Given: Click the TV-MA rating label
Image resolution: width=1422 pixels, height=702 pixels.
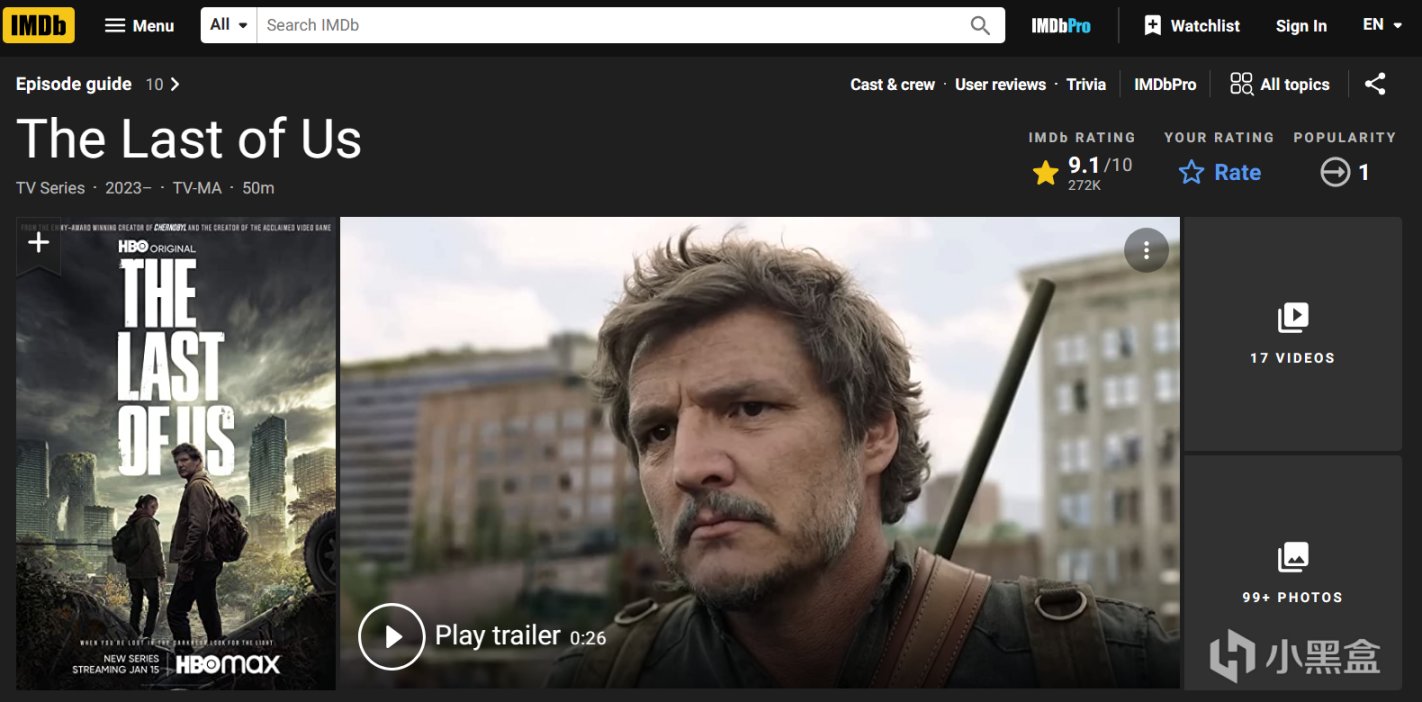Looking at the screenshot, I should pyautogui.click(x=197, y=188).
